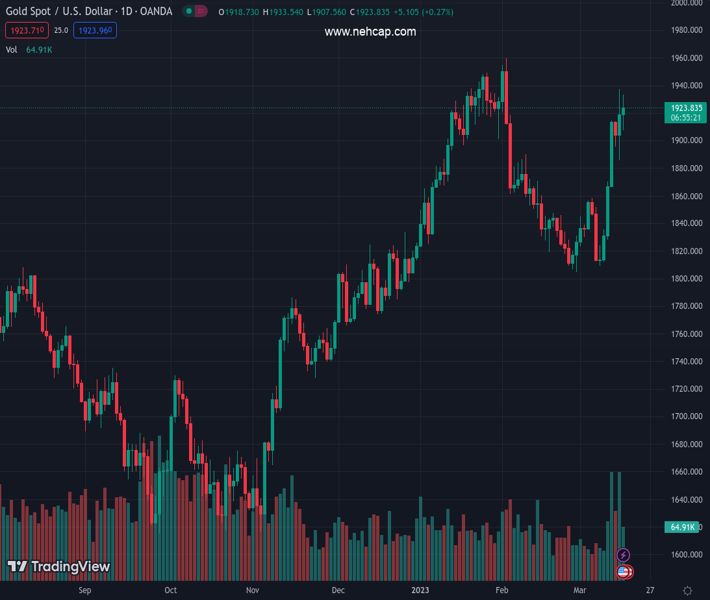Click the US flag economic event icon
The width and height of the screenshot is (710, 600).
click(624, 572)
